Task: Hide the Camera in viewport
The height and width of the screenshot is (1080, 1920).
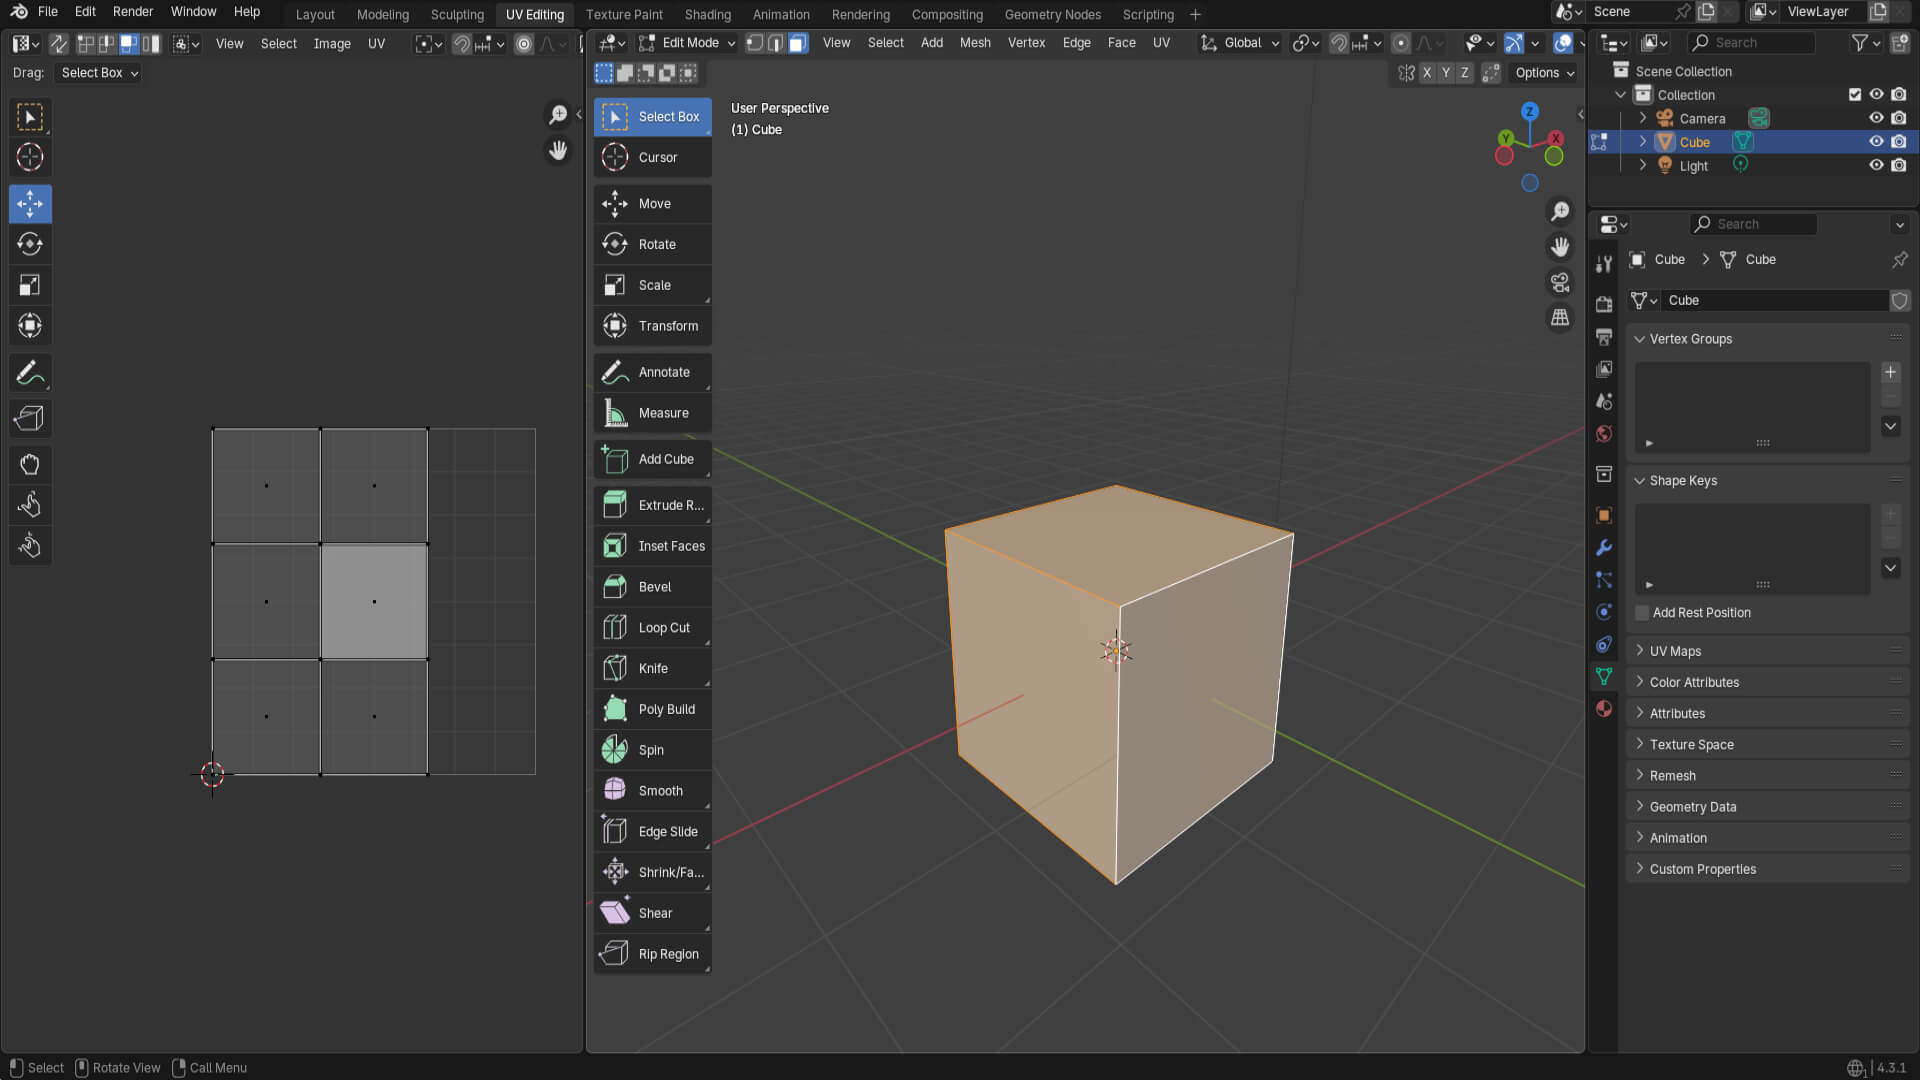Action: pyautogui.click(x=1876, y=118)
